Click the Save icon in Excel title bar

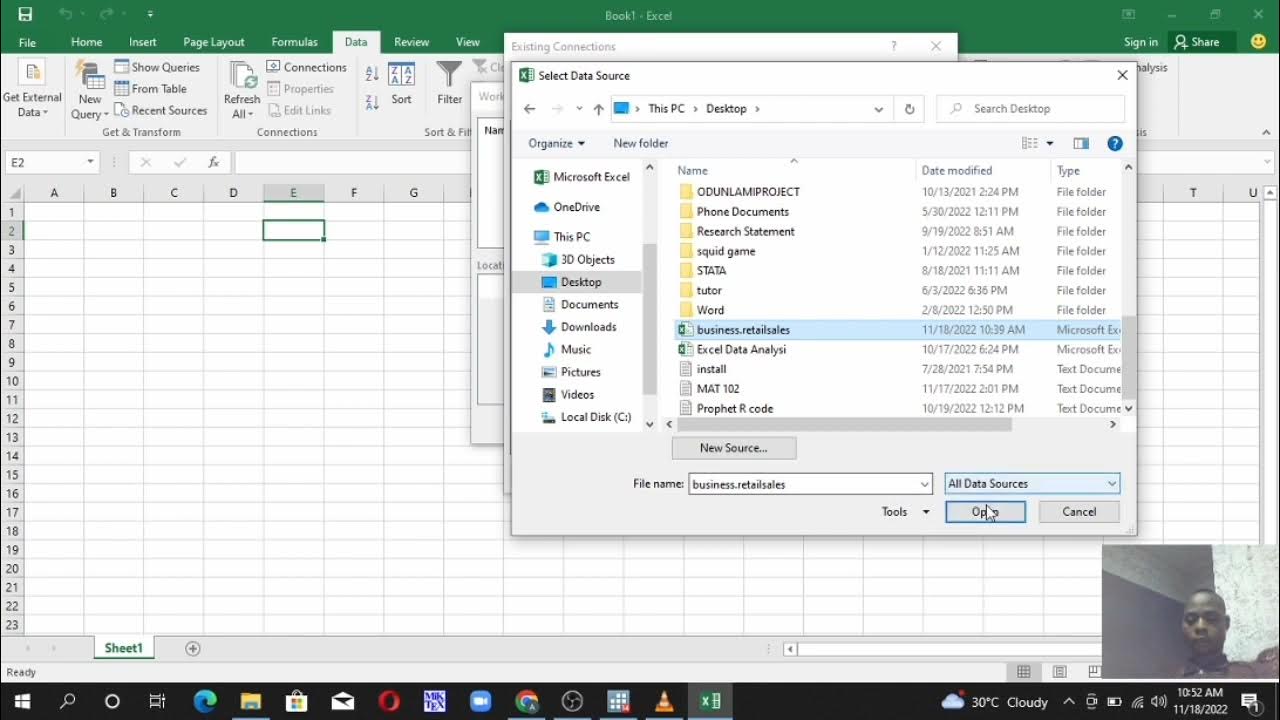point(25,14)
